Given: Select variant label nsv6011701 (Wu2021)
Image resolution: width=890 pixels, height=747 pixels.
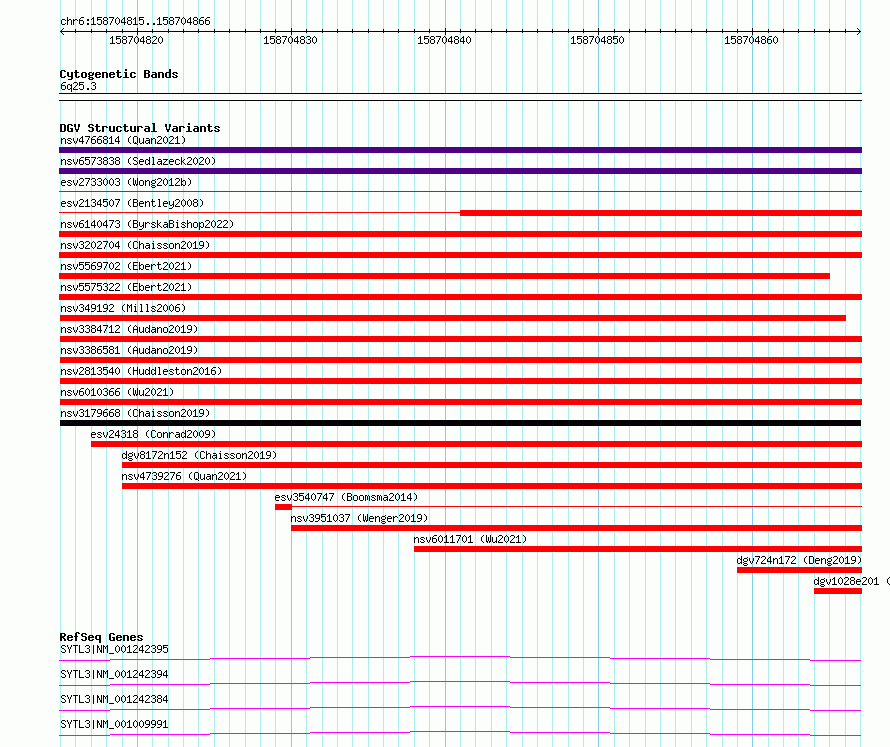Looking at the screenshot, I should [470, 539].
